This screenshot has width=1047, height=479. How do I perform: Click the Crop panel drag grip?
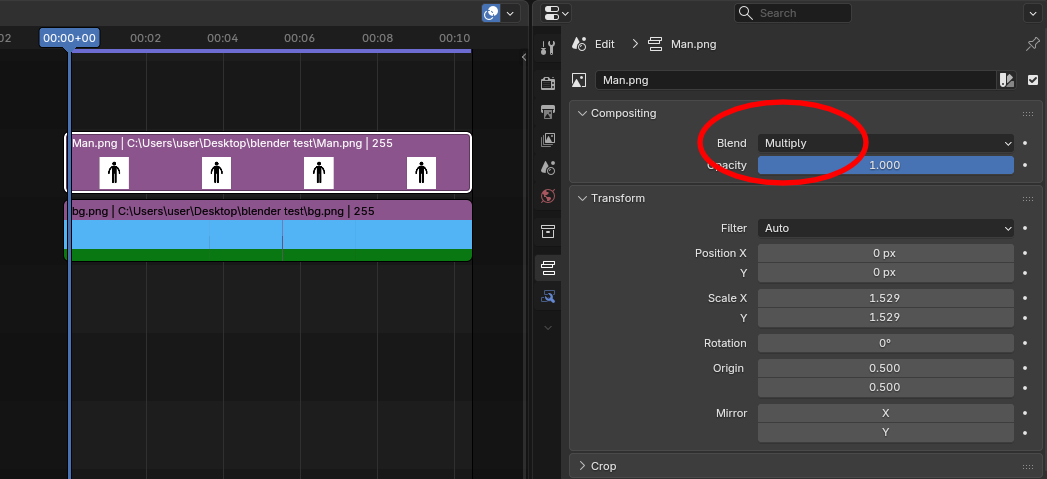point(1028,466)
